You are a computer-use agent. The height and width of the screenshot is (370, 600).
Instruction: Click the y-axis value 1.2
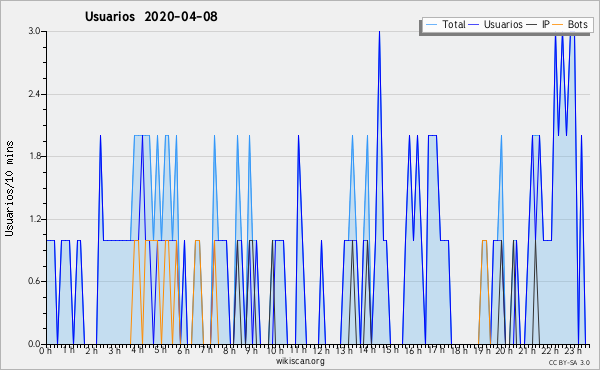point(34,219)
